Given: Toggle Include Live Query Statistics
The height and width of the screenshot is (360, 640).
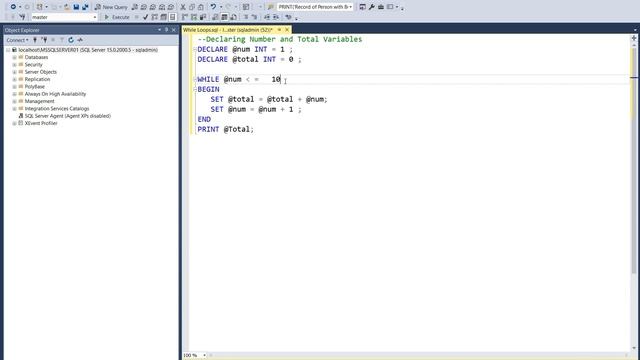Looking at the screenshot, I should click(193, 17).
